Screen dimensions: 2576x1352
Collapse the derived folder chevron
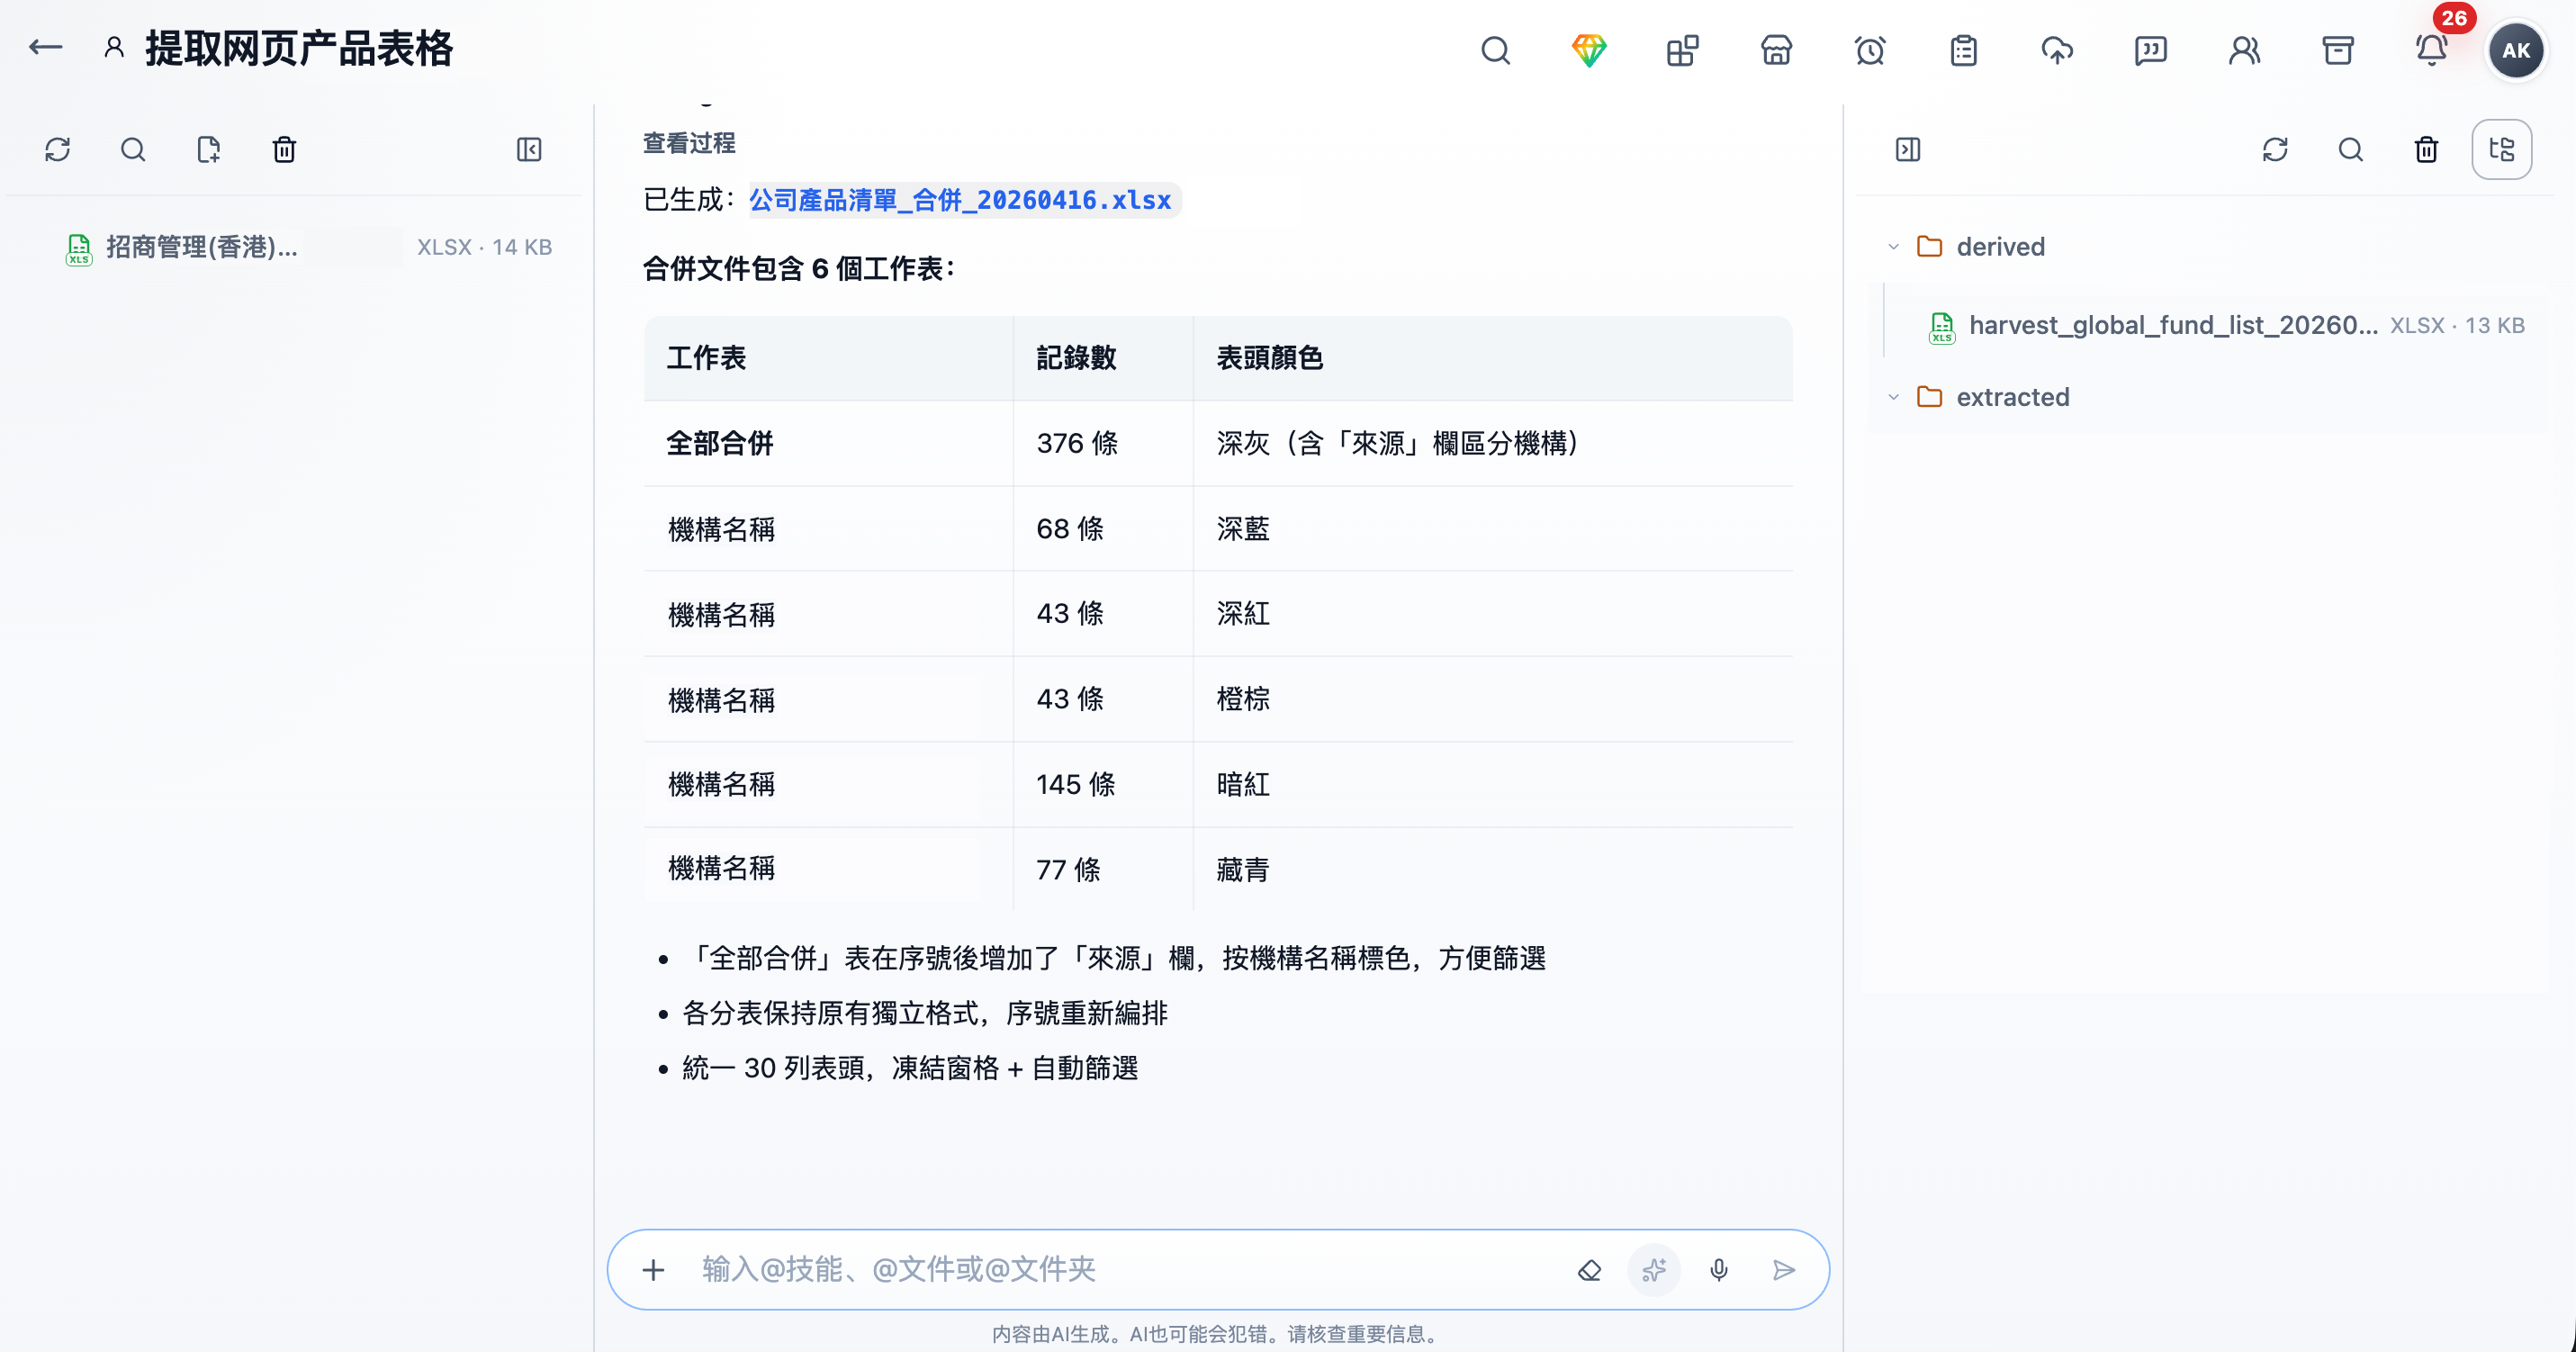click(1893, 247)
